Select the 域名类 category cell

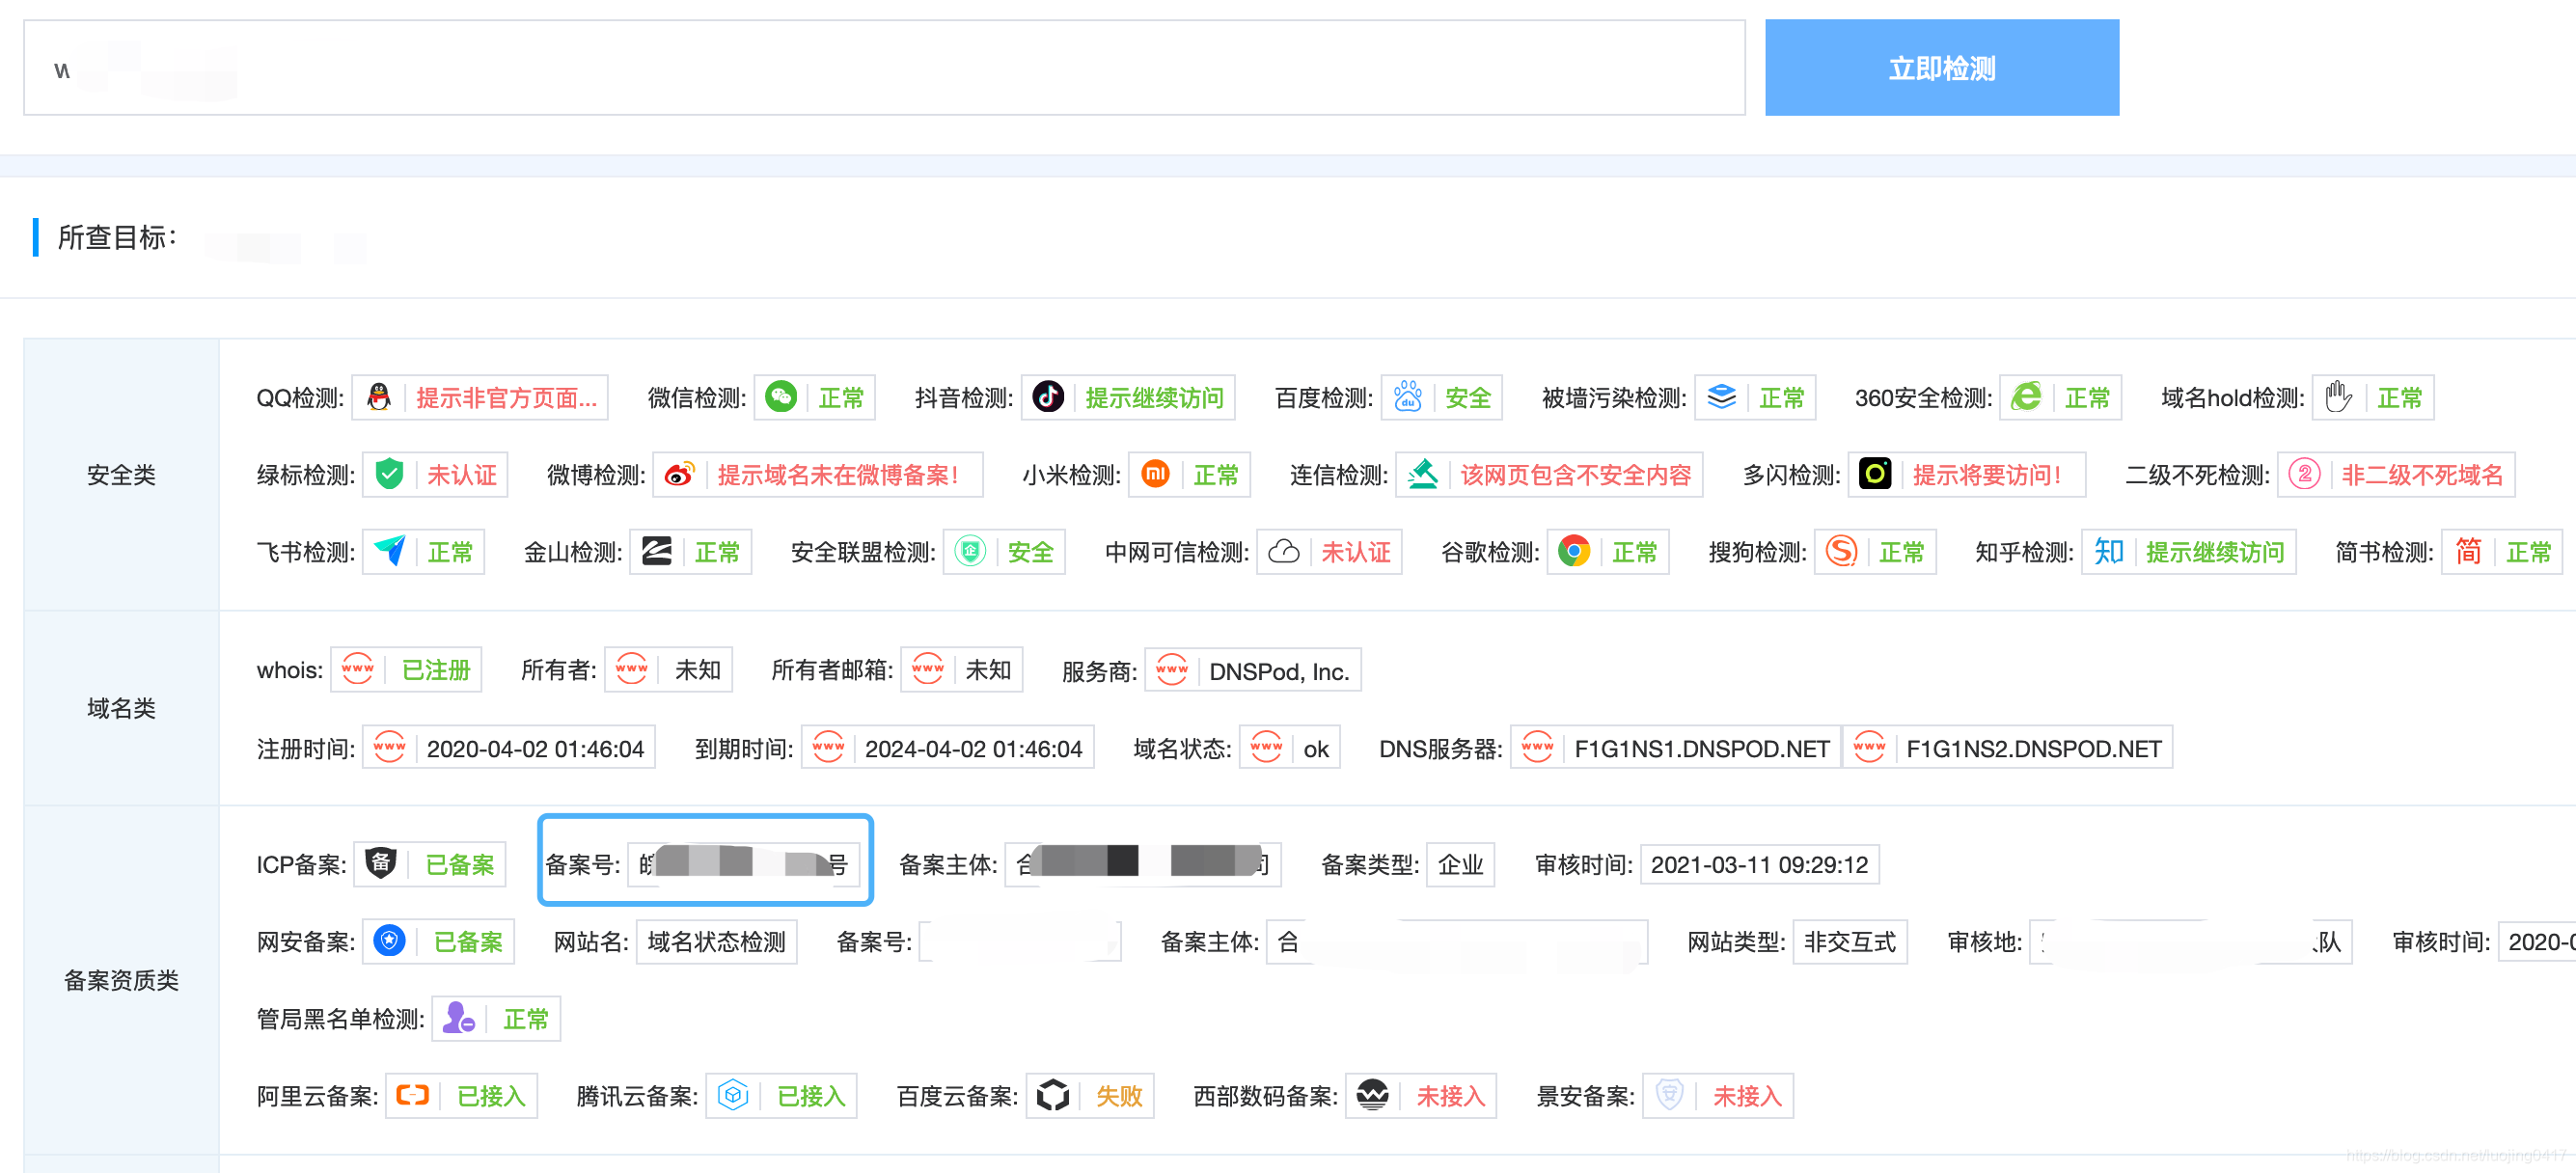(121, 708)
